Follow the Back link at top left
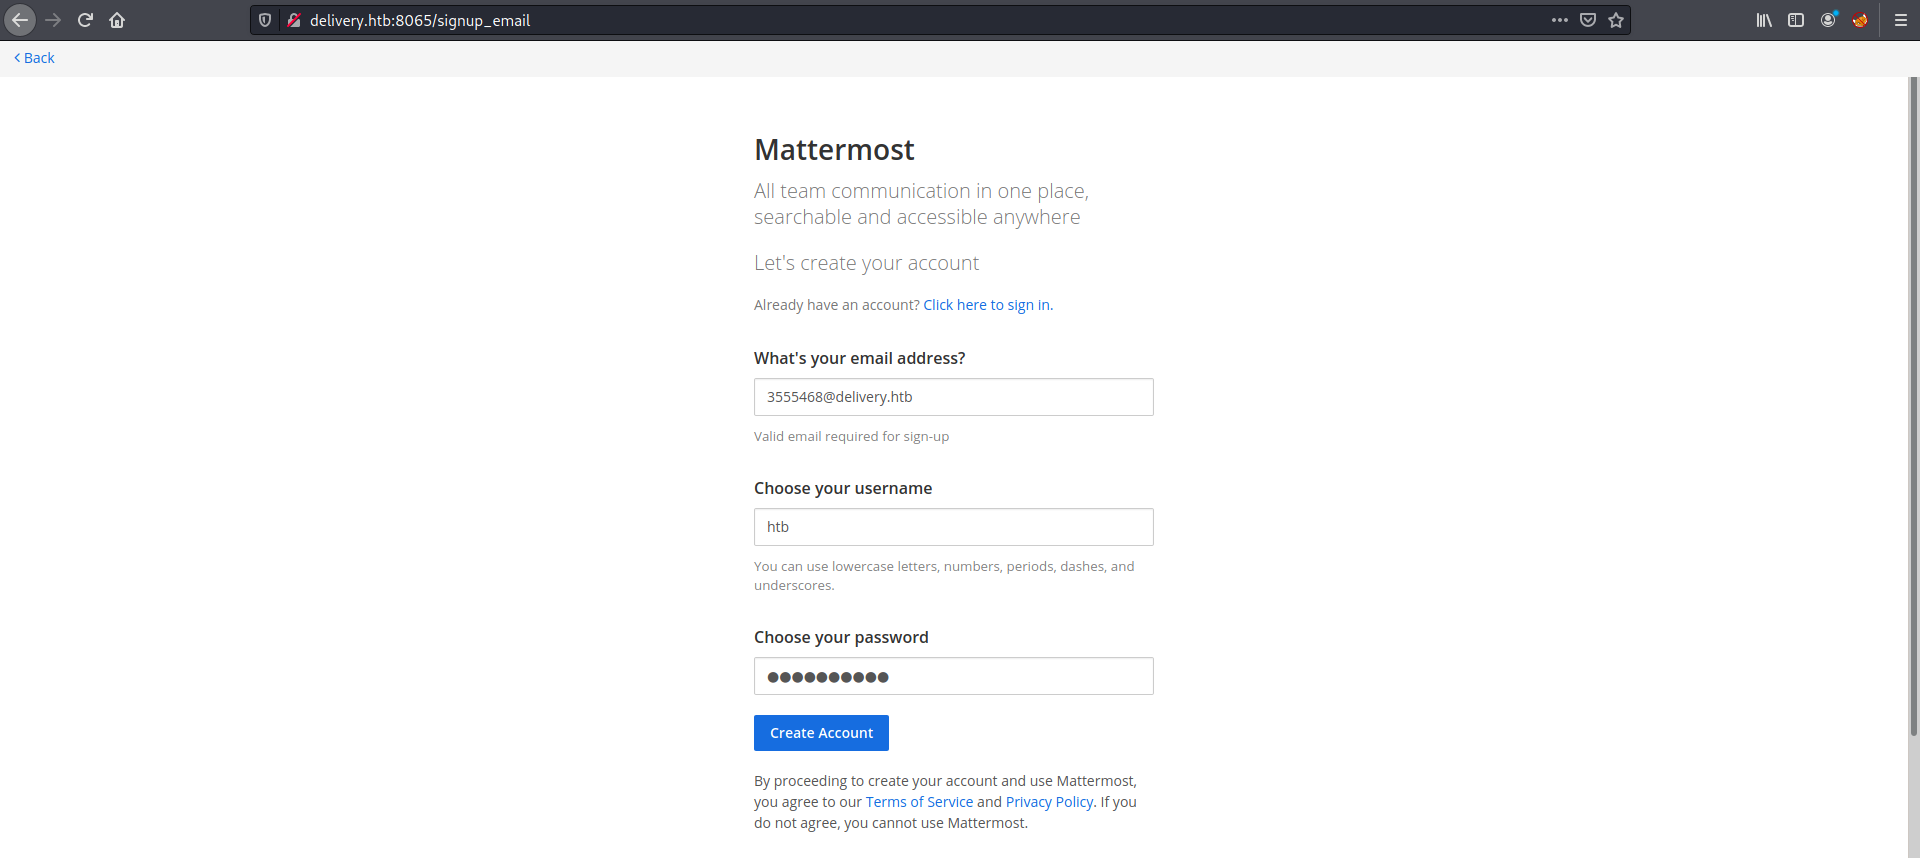This screenshot has height=858, width=1920. point(34,57)
